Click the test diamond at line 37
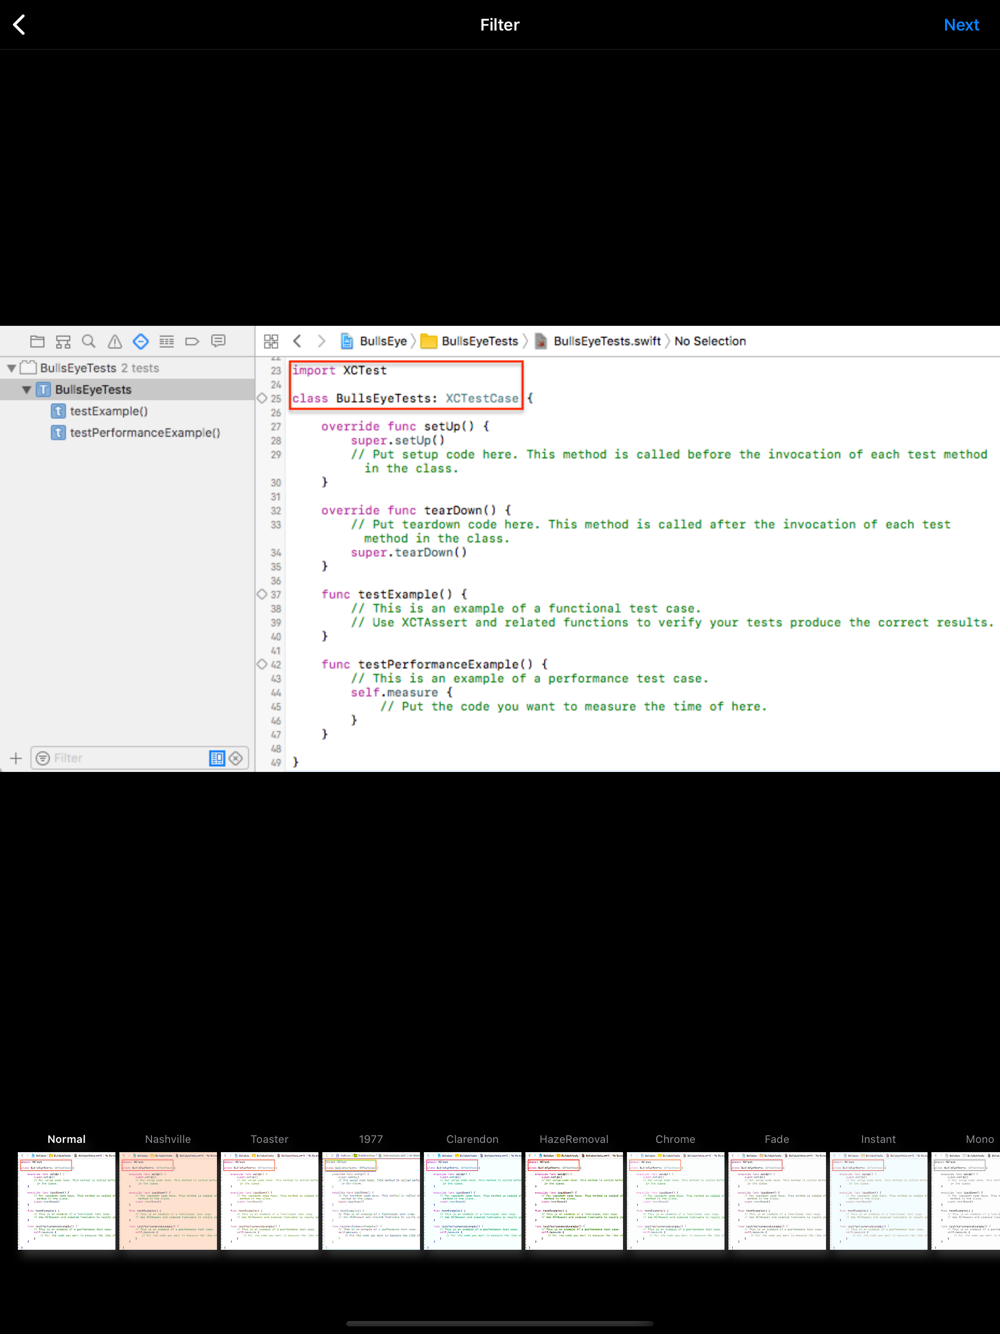The height and width of the screenshot is (1334, 1000). click(x=262, y=594)
